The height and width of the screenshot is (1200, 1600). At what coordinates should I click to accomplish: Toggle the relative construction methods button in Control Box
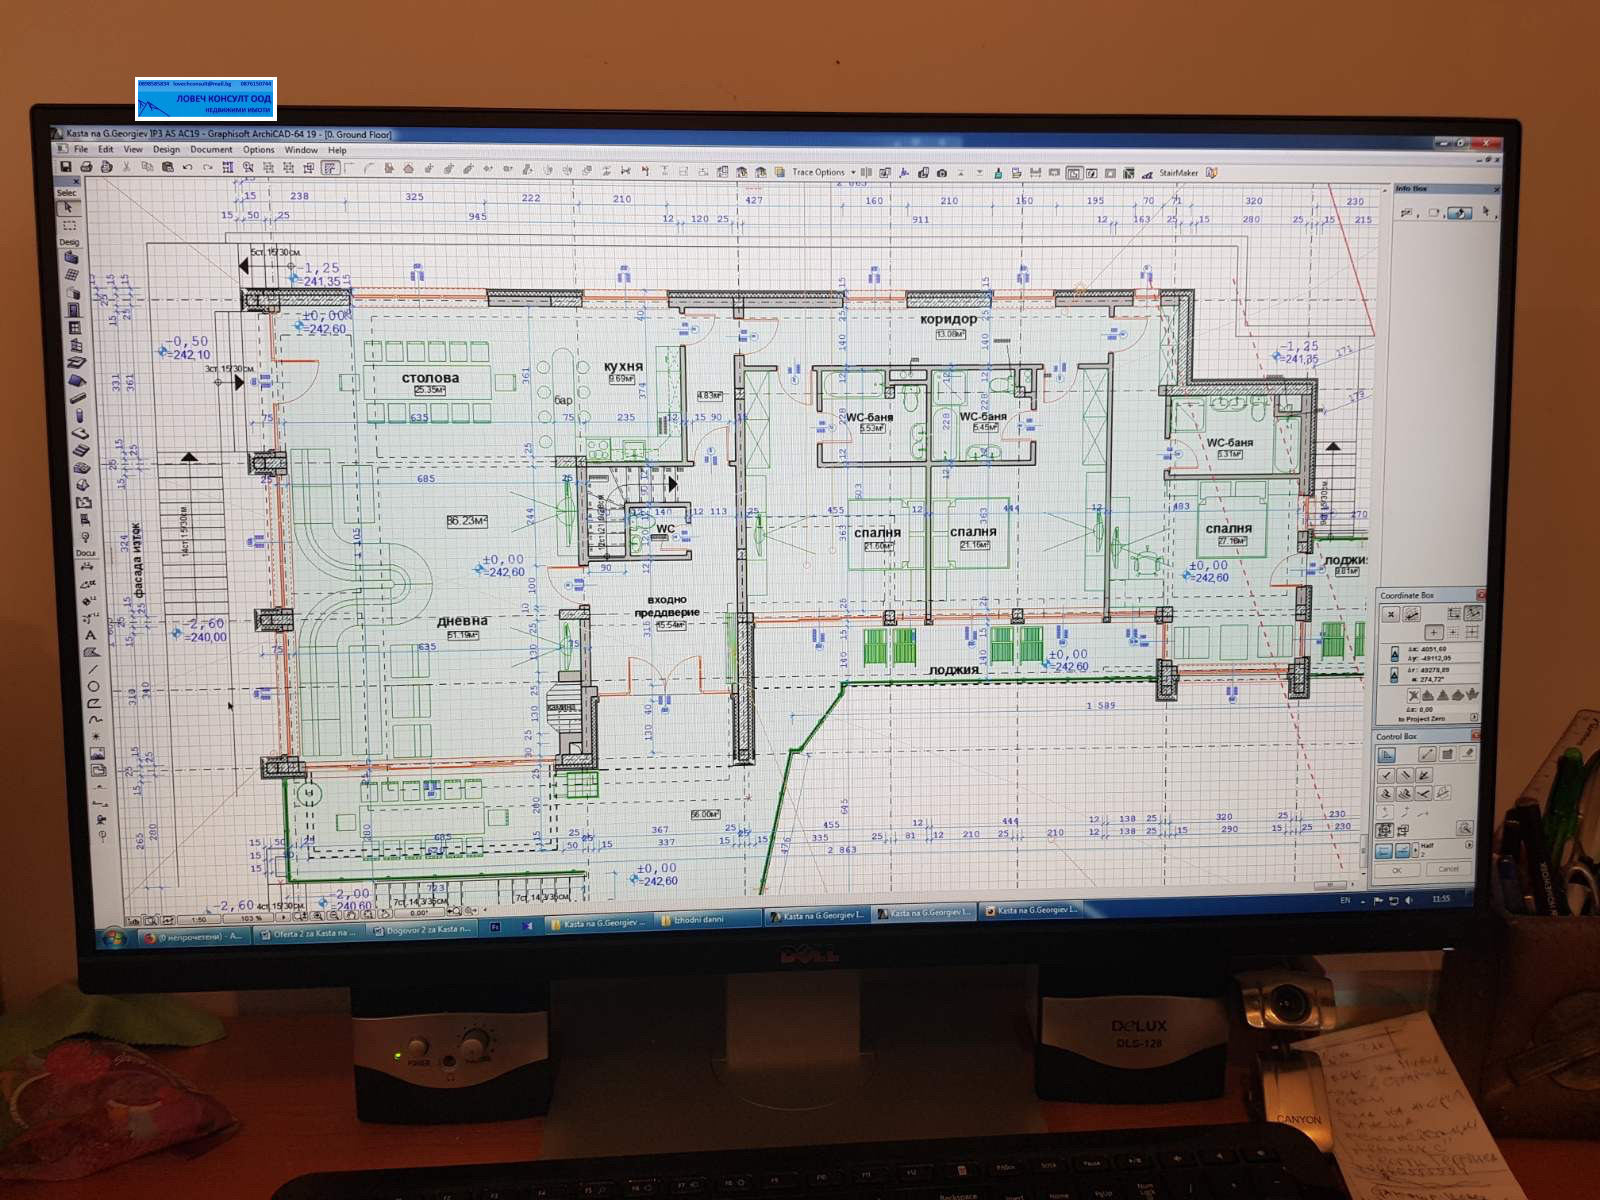coord(1386,755)
